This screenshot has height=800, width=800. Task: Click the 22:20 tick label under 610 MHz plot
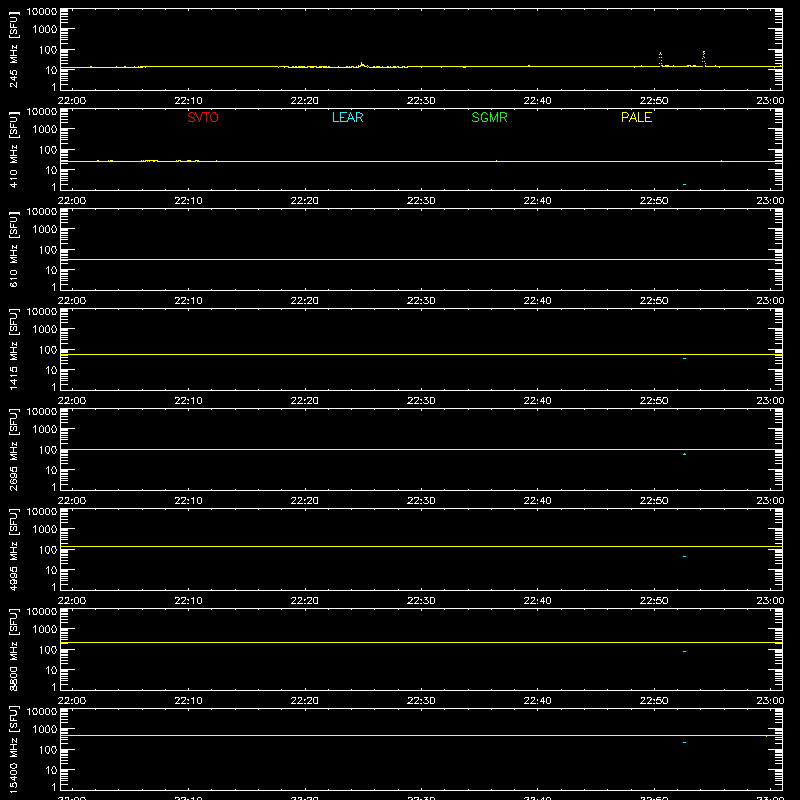tap(305, 301)
